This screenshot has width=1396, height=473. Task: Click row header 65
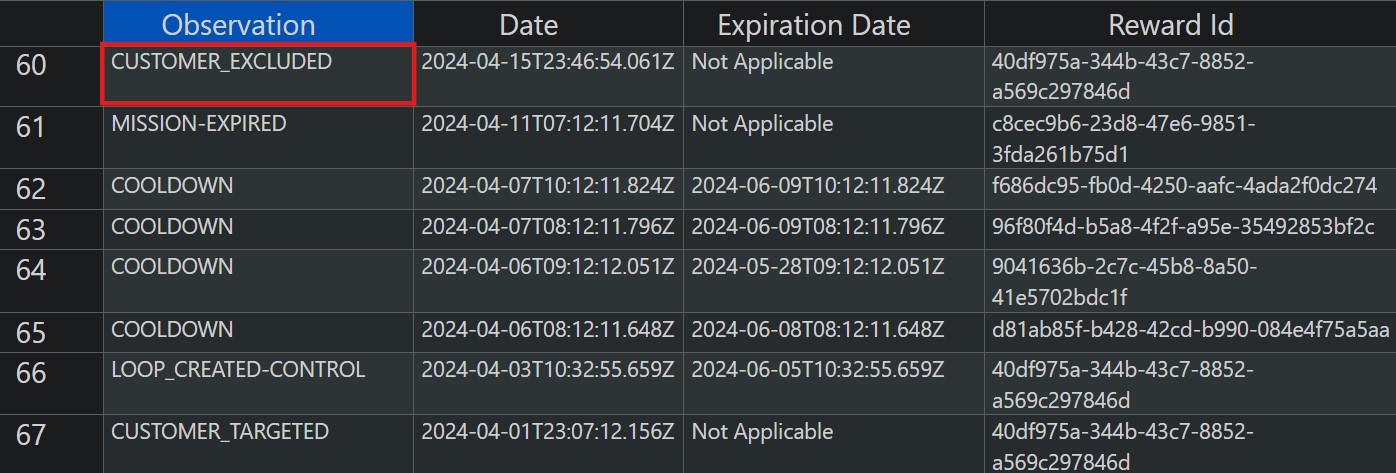pyautogui.click(x=32, y=332)
